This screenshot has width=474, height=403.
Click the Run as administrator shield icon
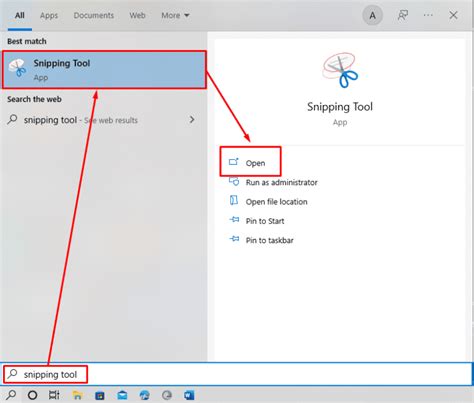[x=234, y=182]
